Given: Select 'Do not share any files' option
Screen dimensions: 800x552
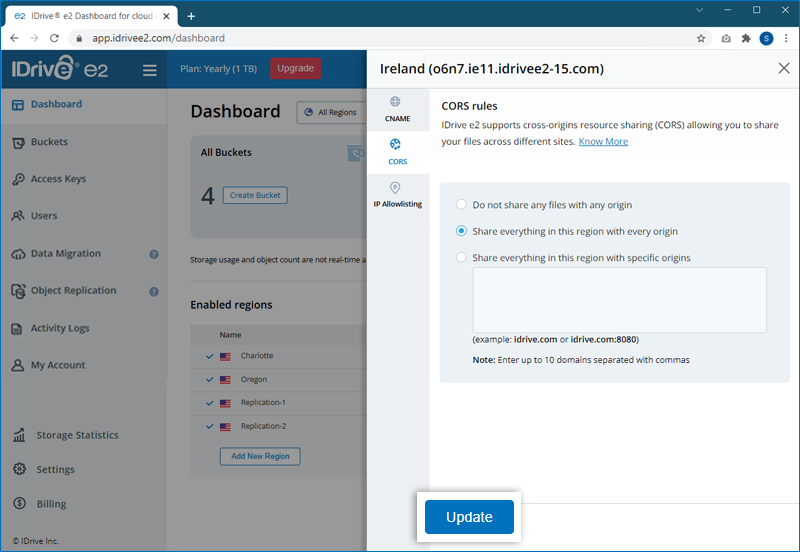Looking at the screenshot, I should tap(461, 205).
